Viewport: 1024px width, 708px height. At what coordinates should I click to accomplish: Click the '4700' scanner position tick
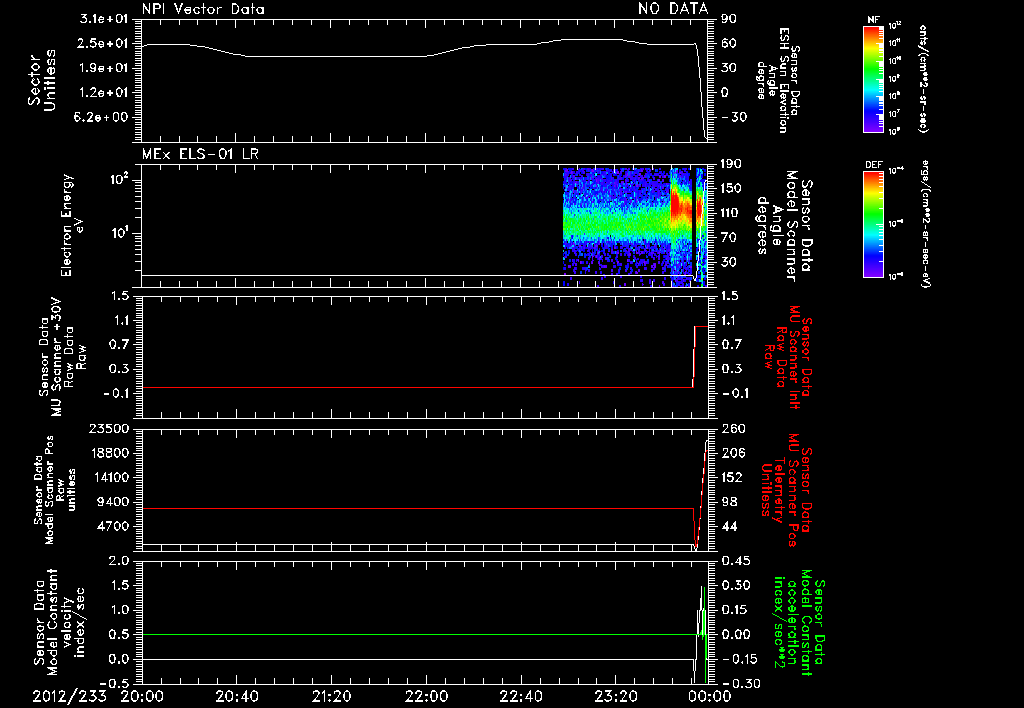114,526
